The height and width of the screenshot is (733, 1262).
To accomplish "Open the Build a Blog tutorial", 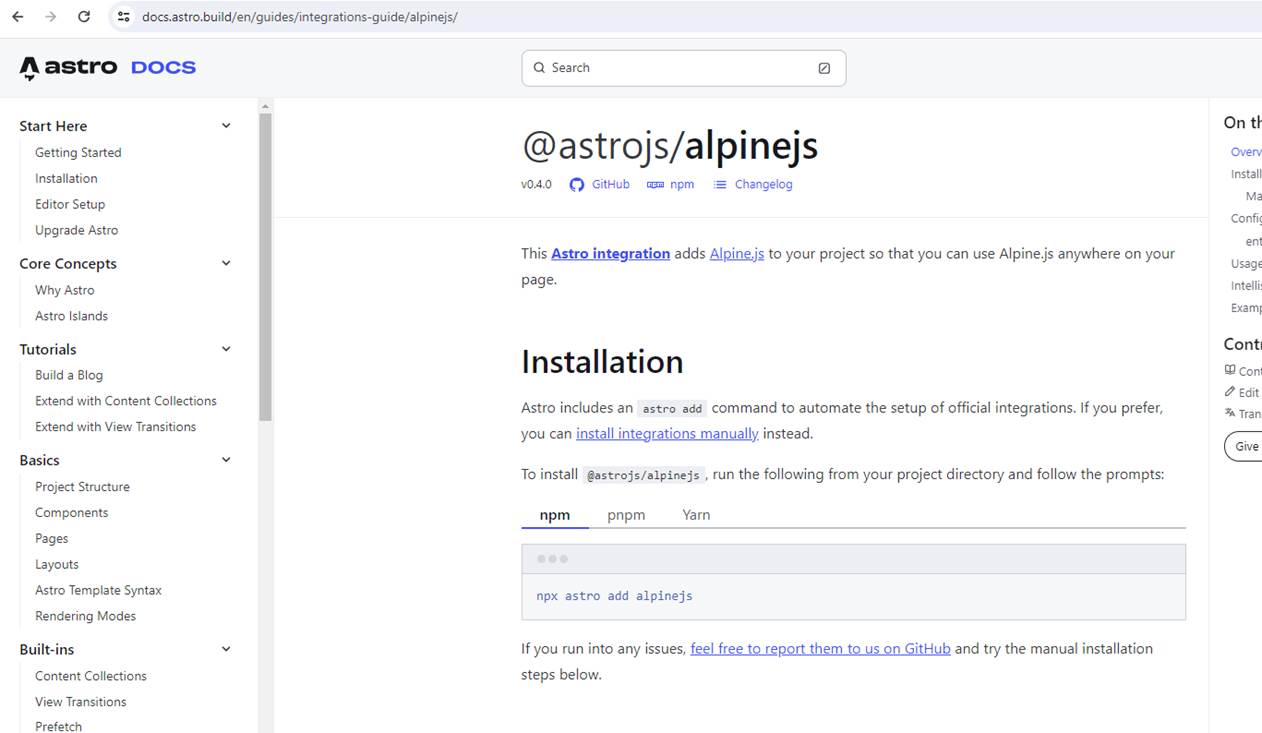I will coord(69,376).
